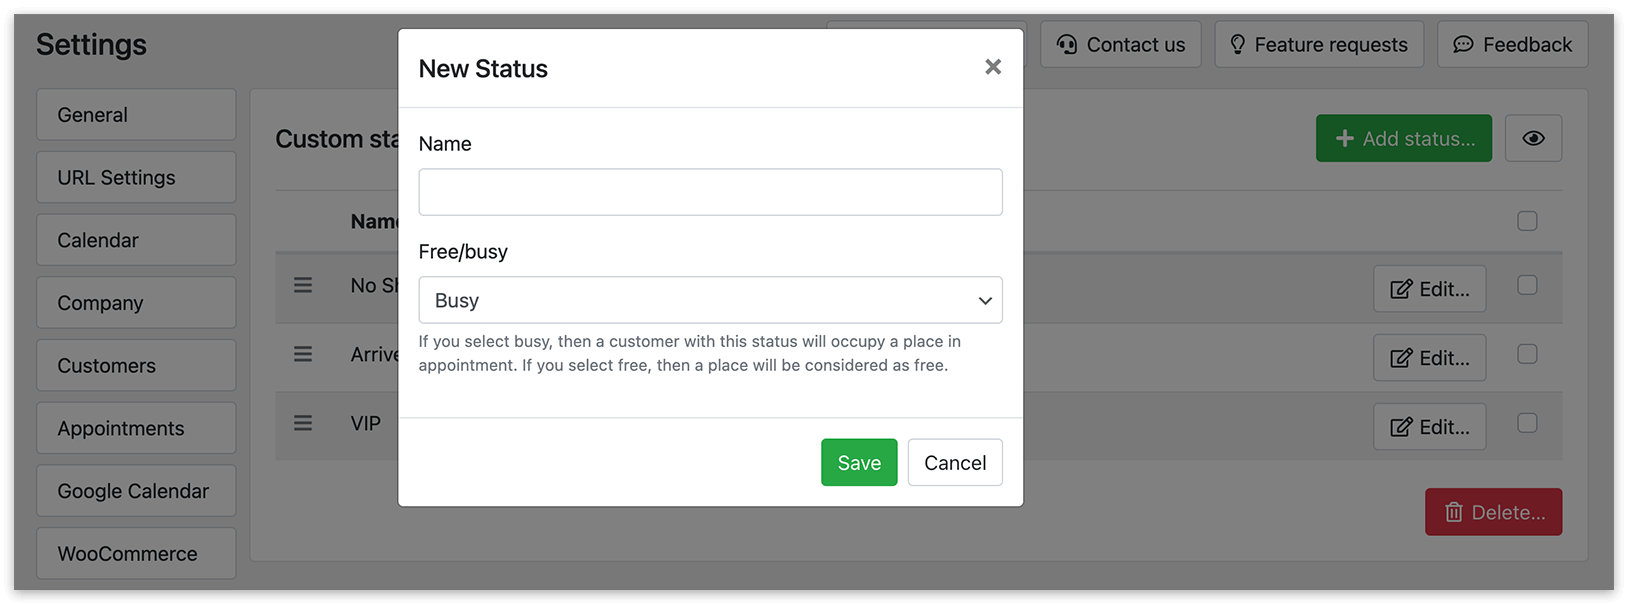The width and height of the screenshot is (1628, 604).
Task: Open URL Settings tab
Action: (x=136, y=177)
